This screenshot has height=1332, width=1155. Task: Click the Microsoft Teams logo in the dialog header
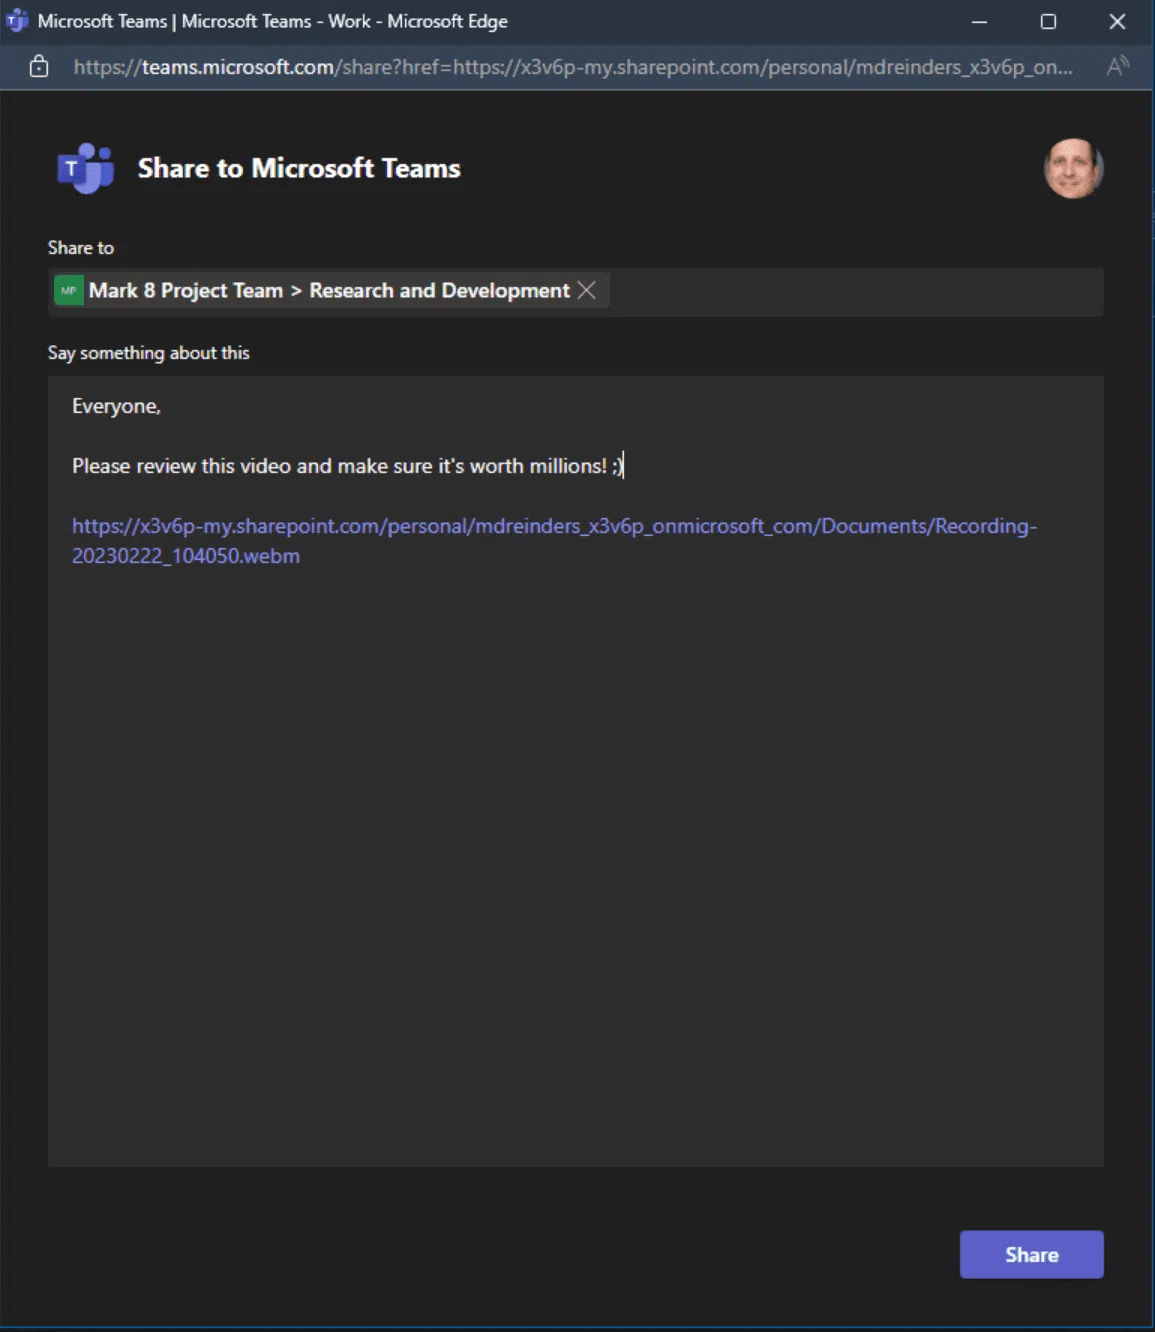pos(84,168)
